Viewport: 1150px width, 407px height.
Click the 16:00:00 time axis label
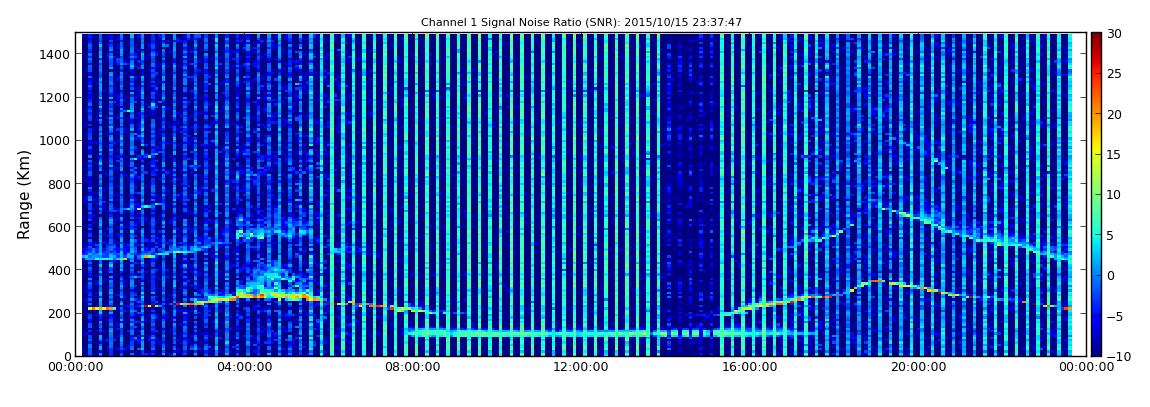[x=748, y=367]
